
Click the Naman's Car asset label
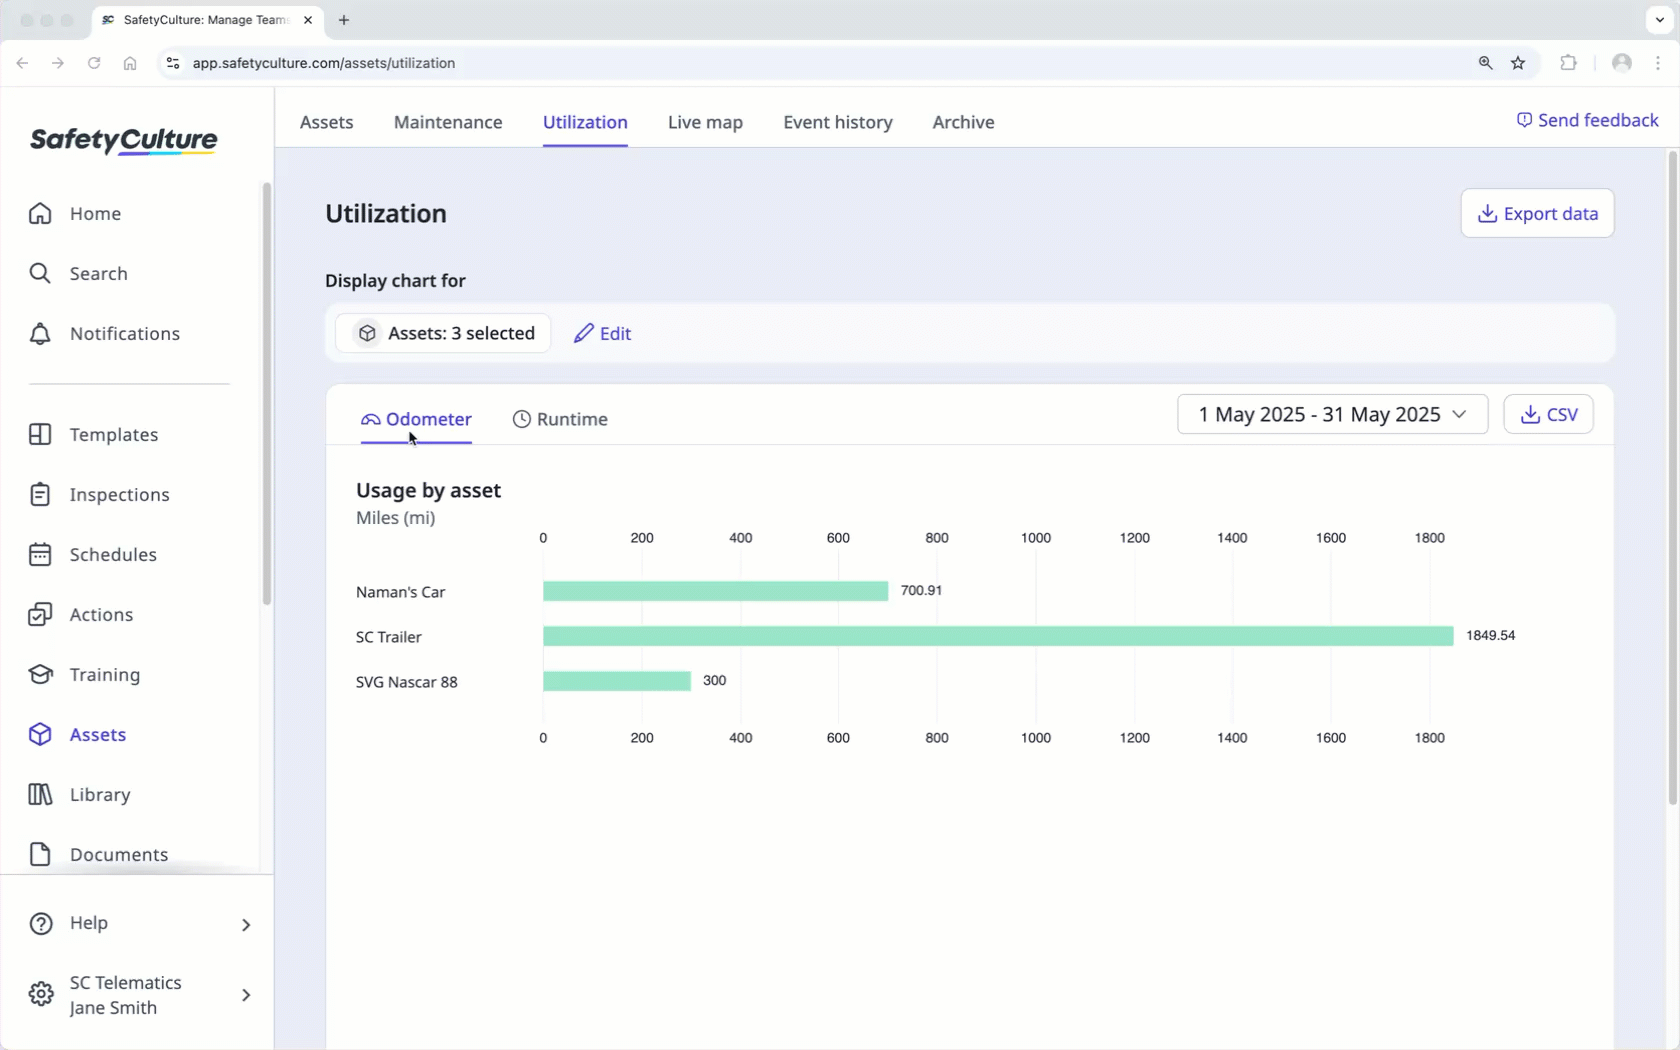point(400,592)
